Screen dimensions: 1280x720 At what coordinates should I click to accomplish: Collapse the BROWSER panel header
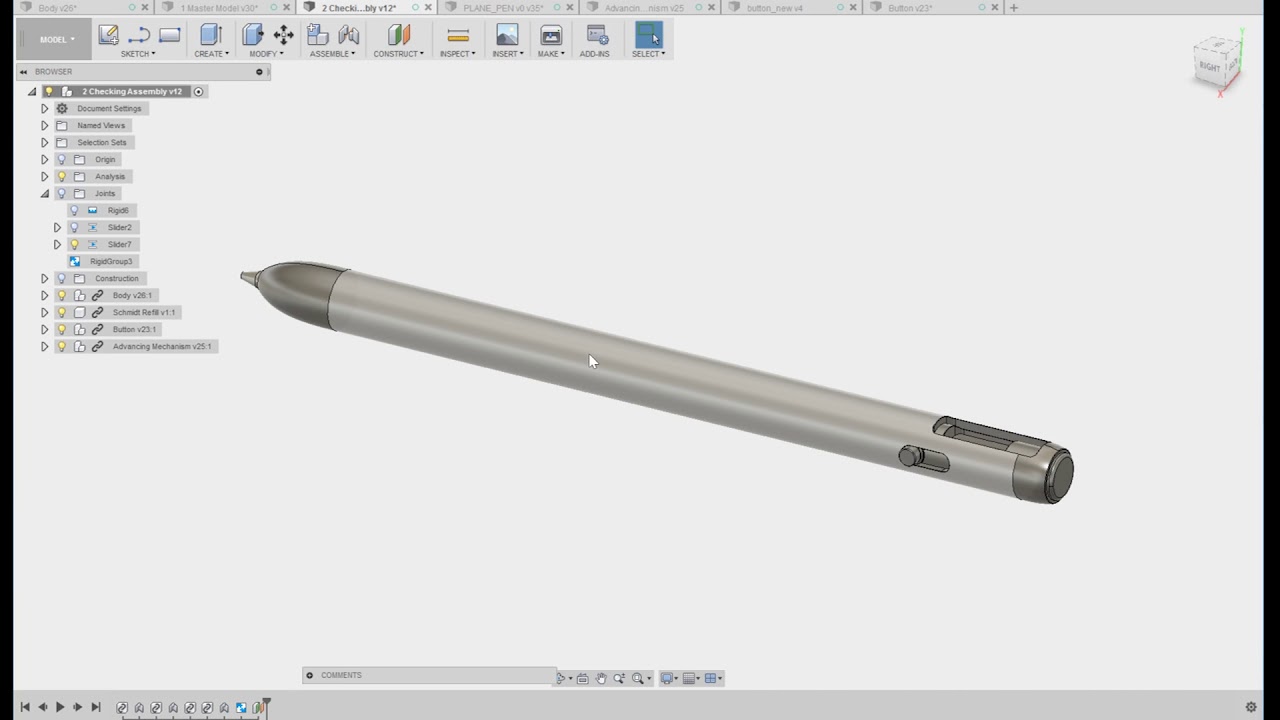click(x=23, y=72)
